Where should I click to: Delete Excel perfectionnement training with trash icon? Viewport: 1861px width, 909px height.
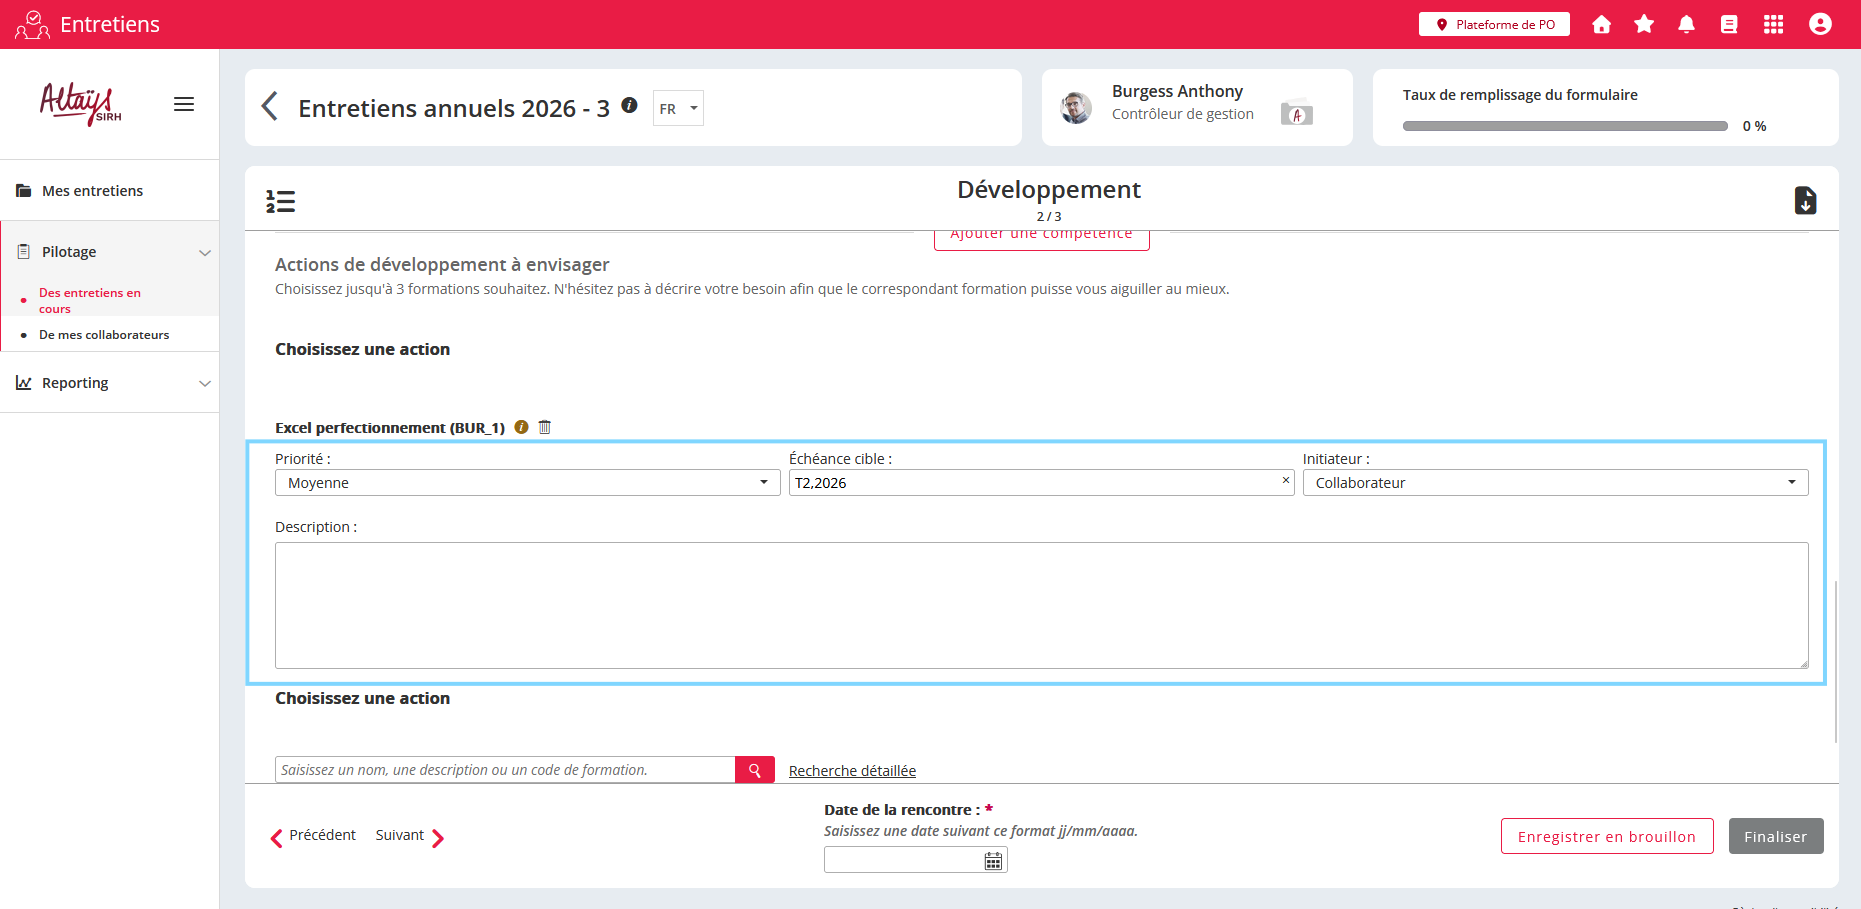[545, 427]
